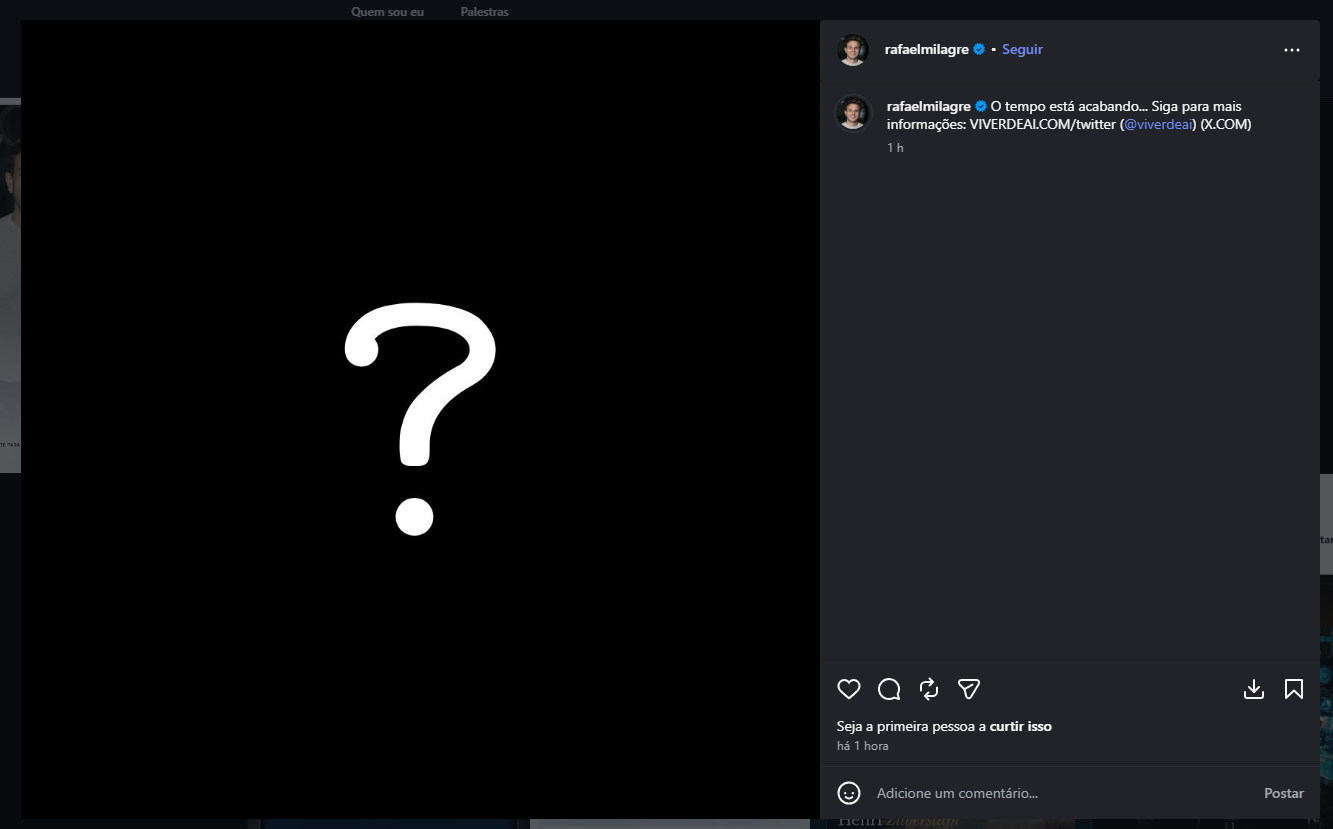Image resolution: width=1333 pixels, height=829 pixels.
Task: Click Seguir to follow rafaelmilagre
Action: pyautogui.click(x=1022, y=49)
